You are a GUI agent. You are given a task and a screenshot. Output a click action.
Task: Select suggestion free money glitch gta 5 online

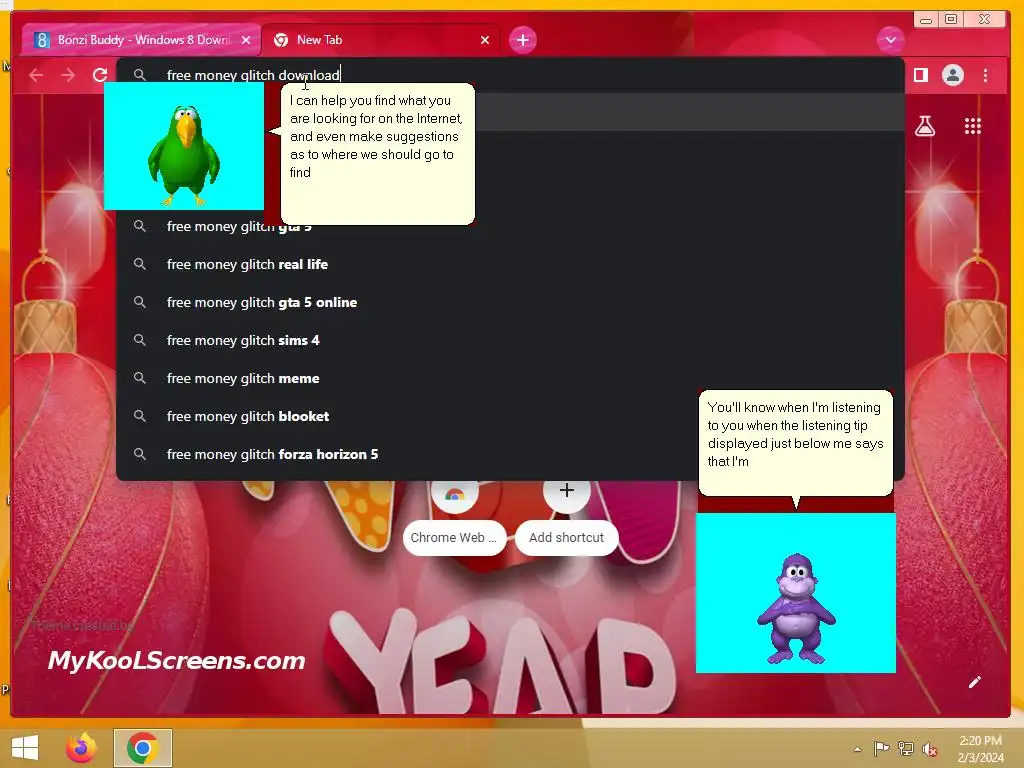510,302
